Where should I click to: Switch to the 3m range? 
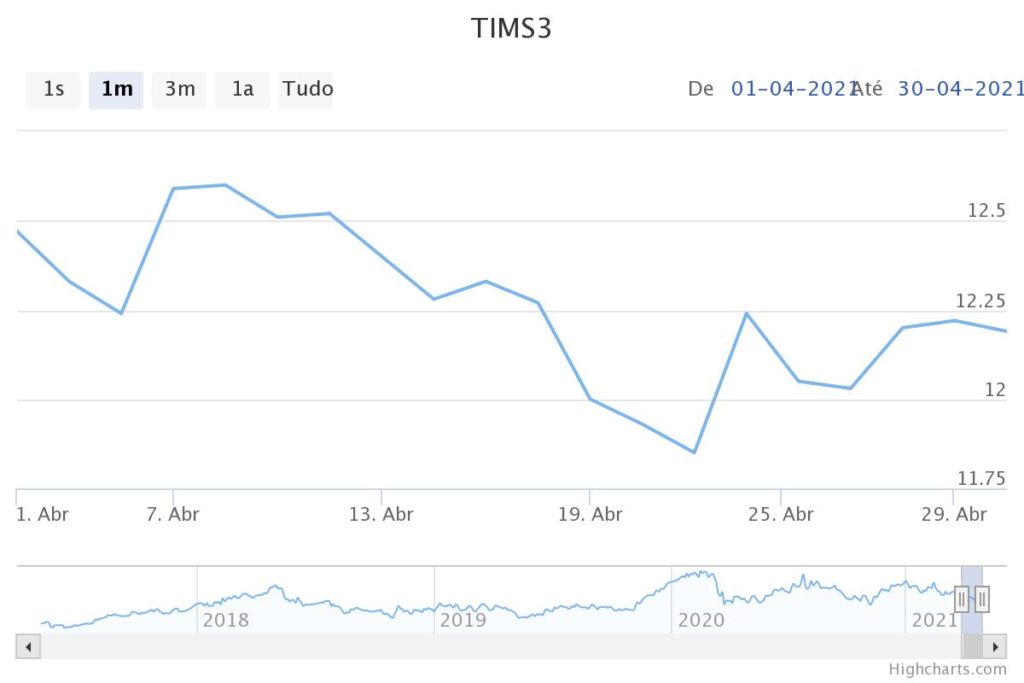click(179, 89)
